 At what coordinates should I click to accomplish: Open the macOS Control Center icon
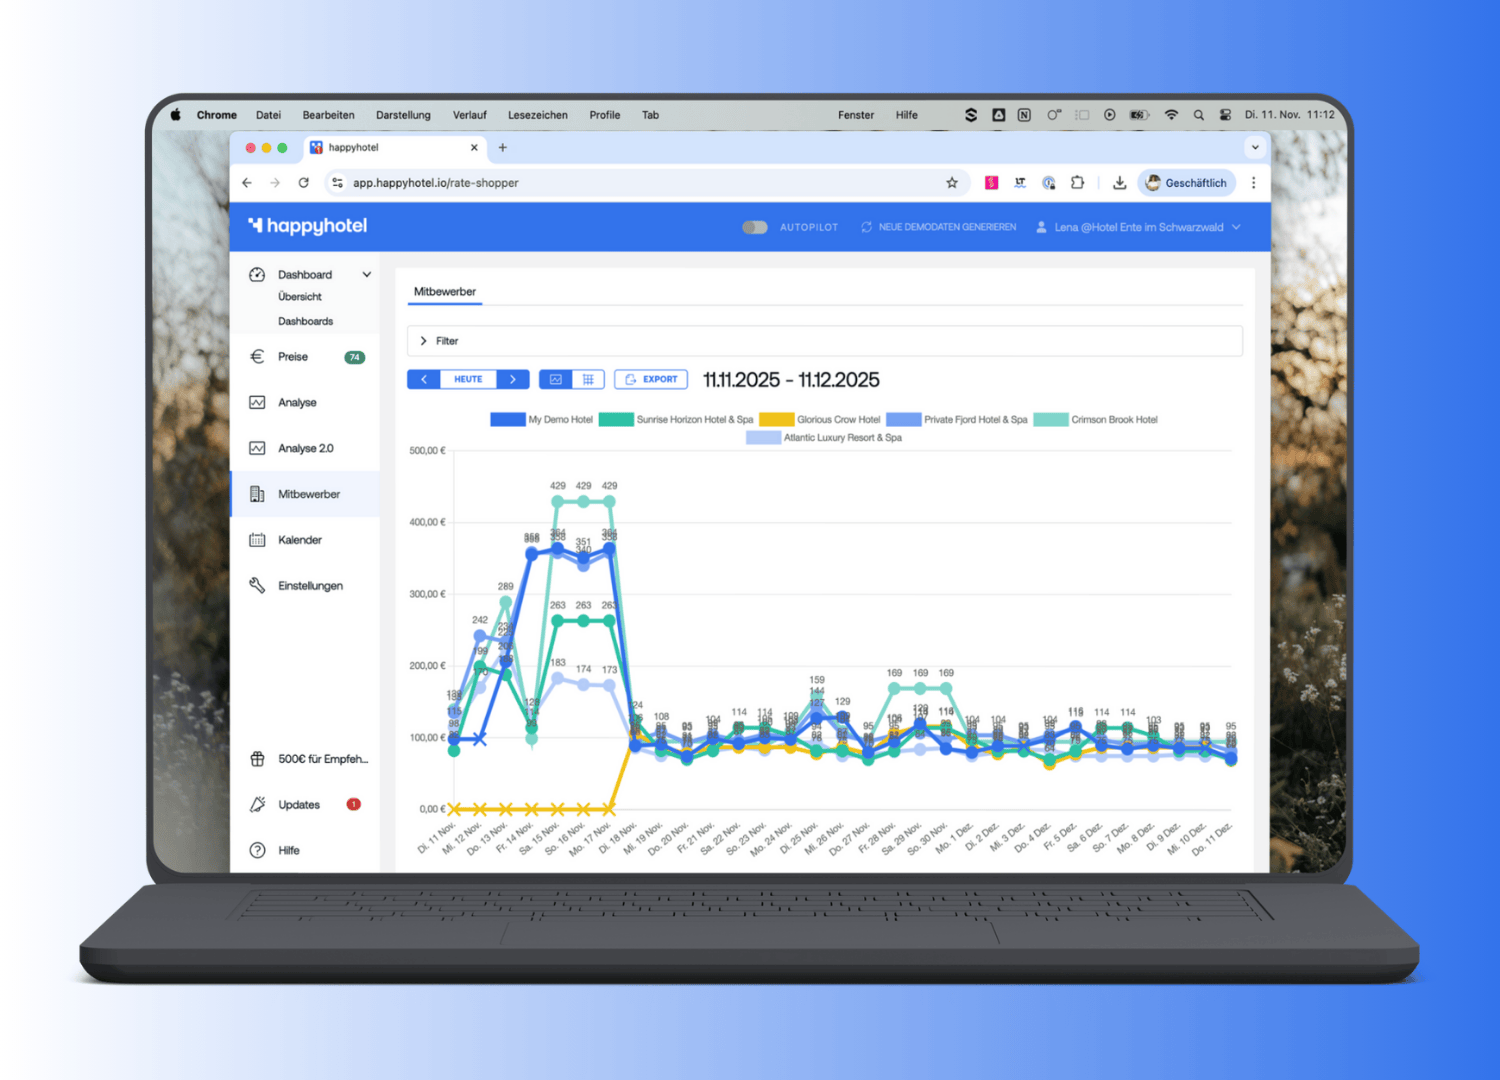click(x=1225, y=115)
